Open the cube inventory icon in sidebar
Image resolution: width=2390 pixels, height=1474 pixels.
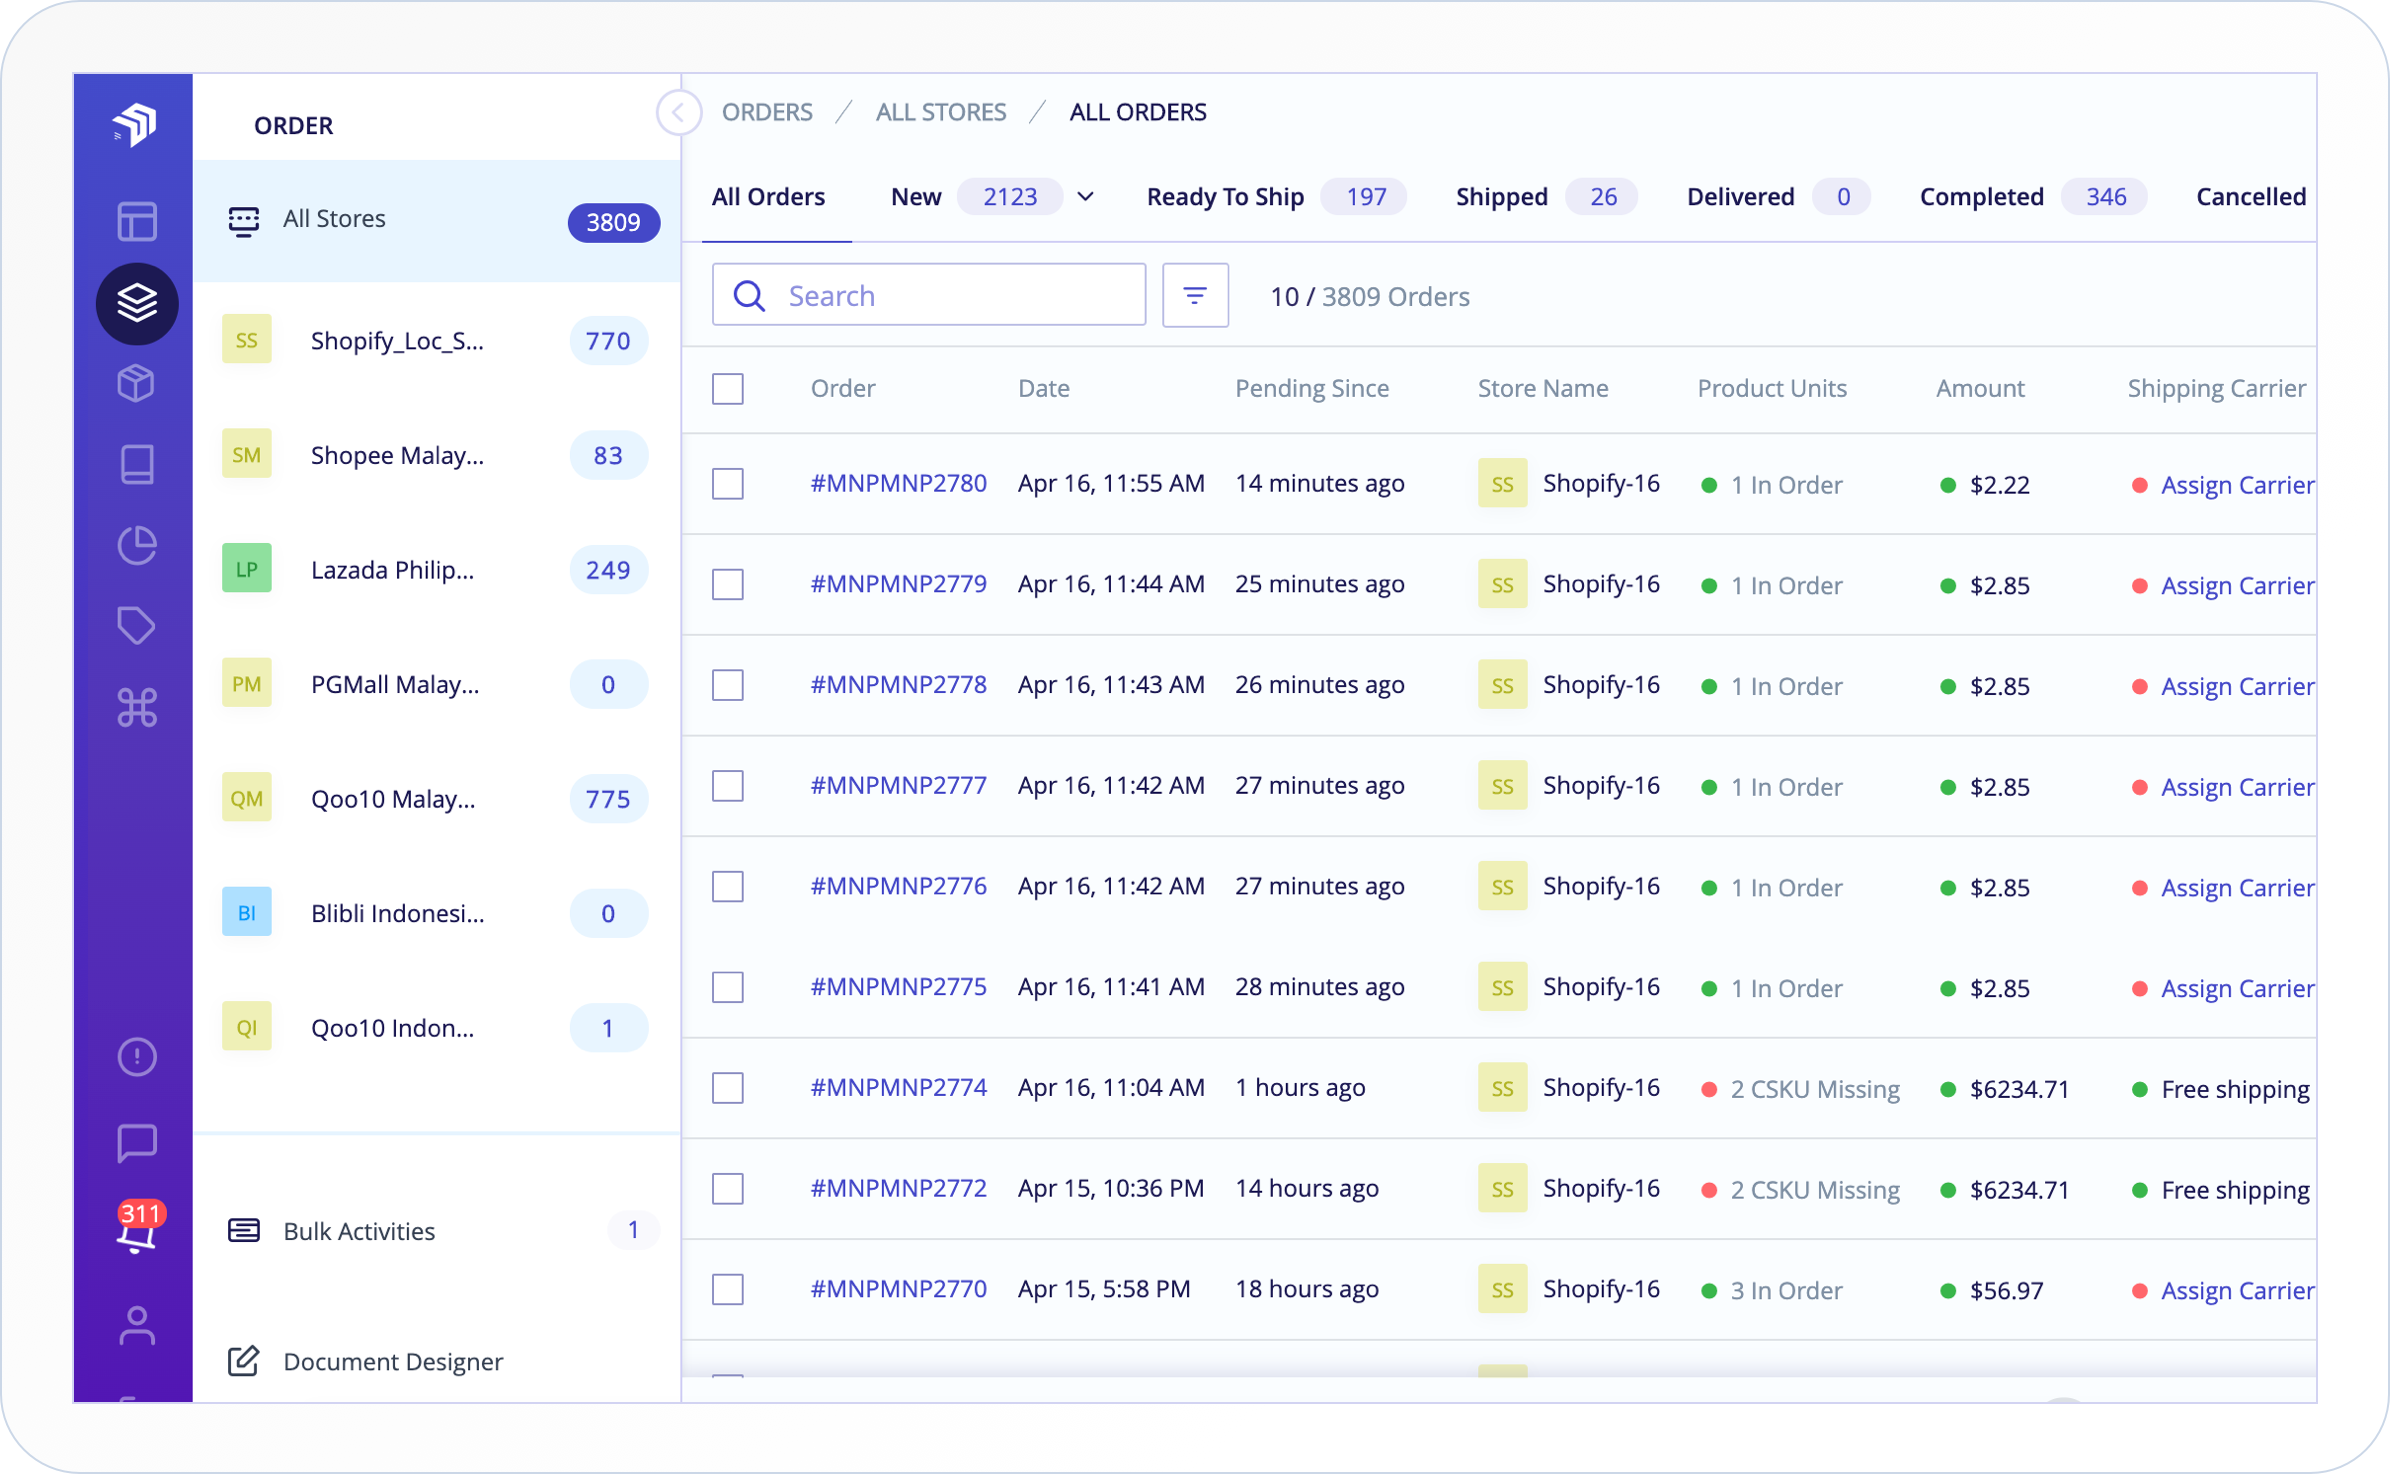[x=137, y=383]
